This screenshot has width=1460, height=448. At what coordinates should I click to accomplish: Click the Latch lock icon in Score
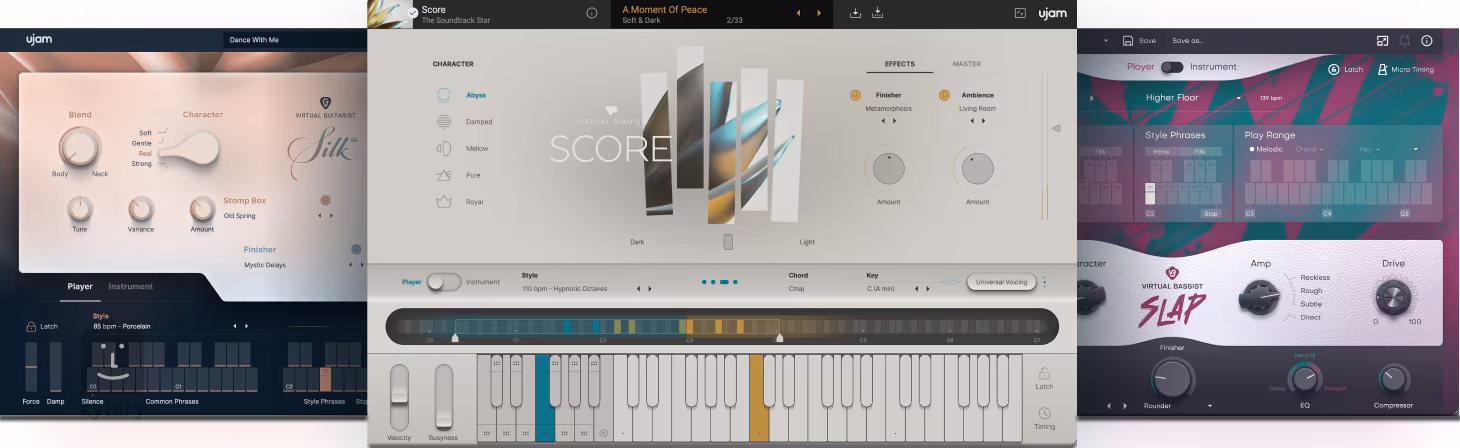[1044, 373]
